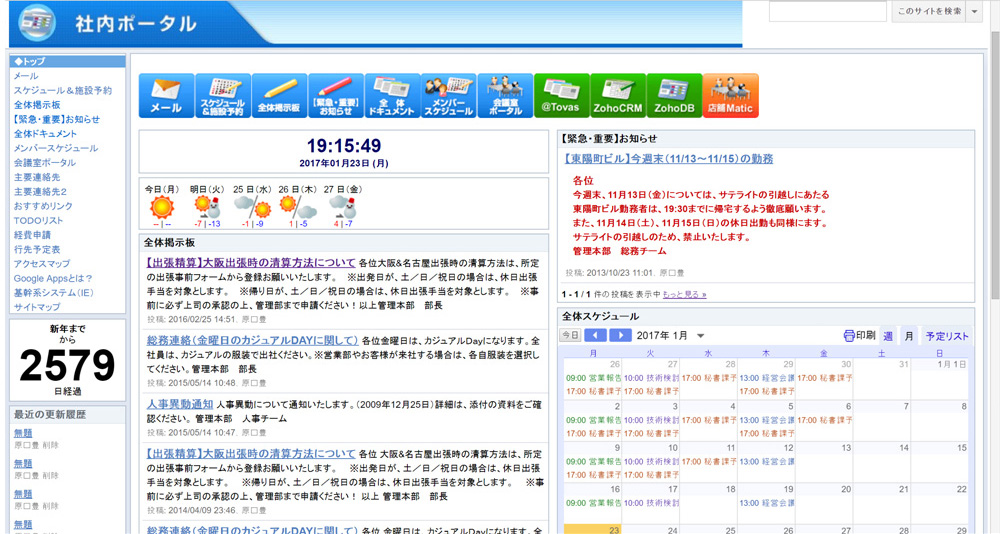Viewport: 1000px width, 534px height.
Task: Open 13:00 経営会議 event on the 19th
Action: [767, 503]
